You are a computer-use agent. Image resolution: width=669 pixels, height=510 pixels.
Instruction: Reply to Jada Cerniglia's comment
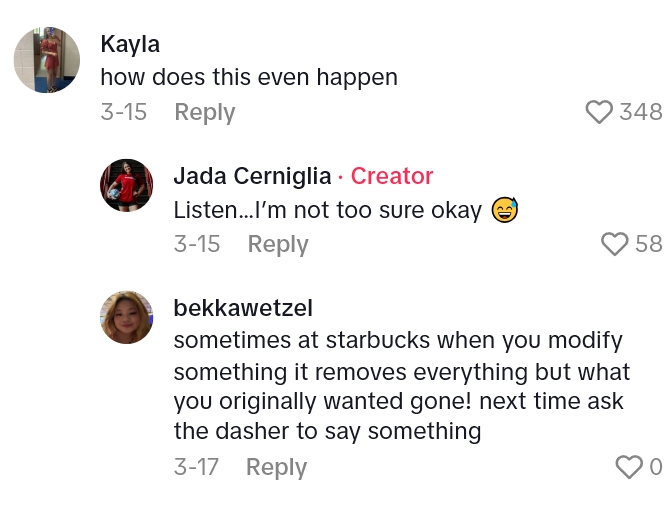pos(278,244)
